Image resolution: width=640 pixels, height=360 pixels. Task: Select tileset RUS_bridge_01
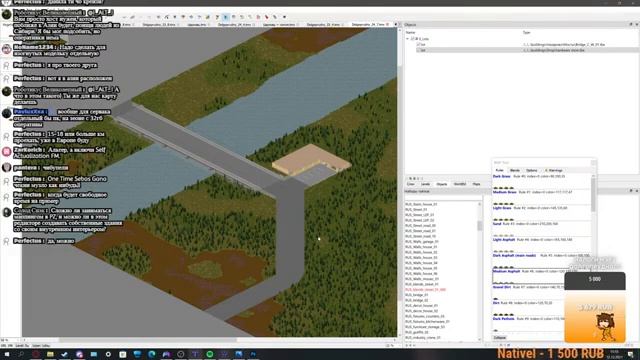point(417,295)
